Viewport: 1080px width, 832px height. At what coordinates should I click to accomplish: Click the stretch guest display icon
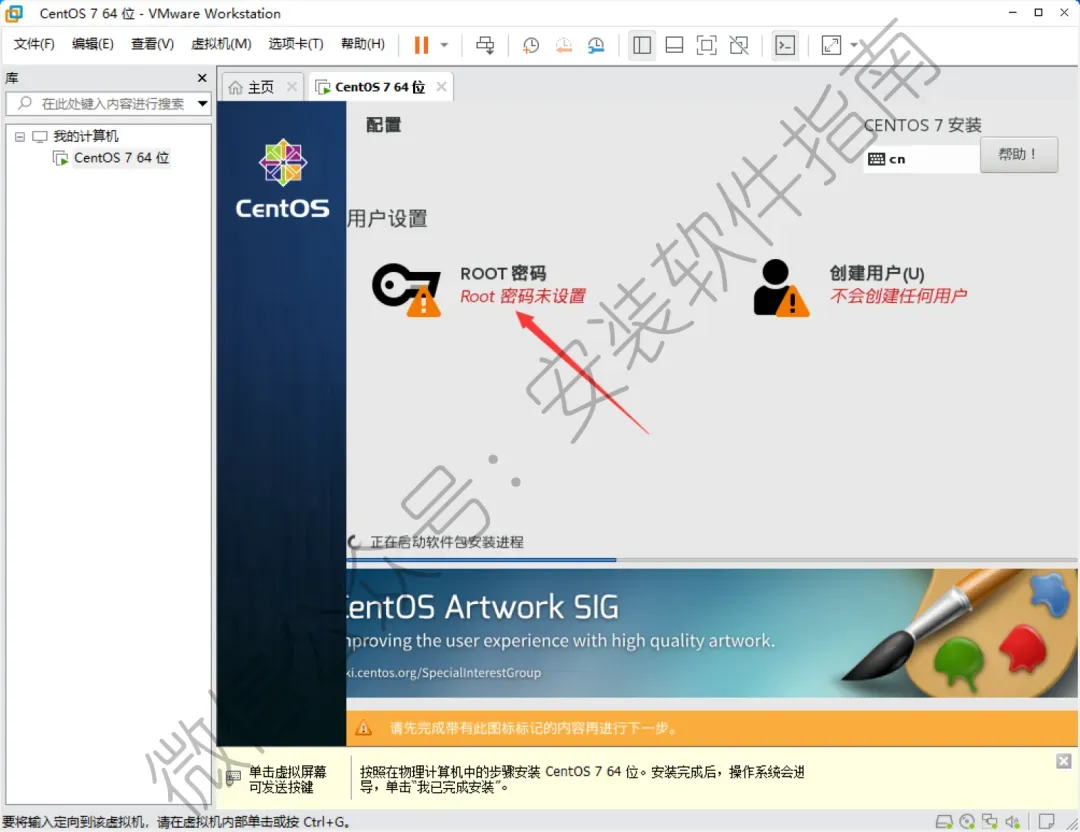pos(831,45)
